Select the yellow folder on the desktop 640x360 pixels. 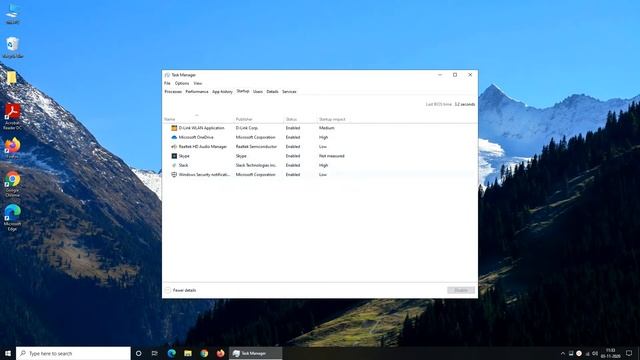pyautogui.click(x=12, y=78)
